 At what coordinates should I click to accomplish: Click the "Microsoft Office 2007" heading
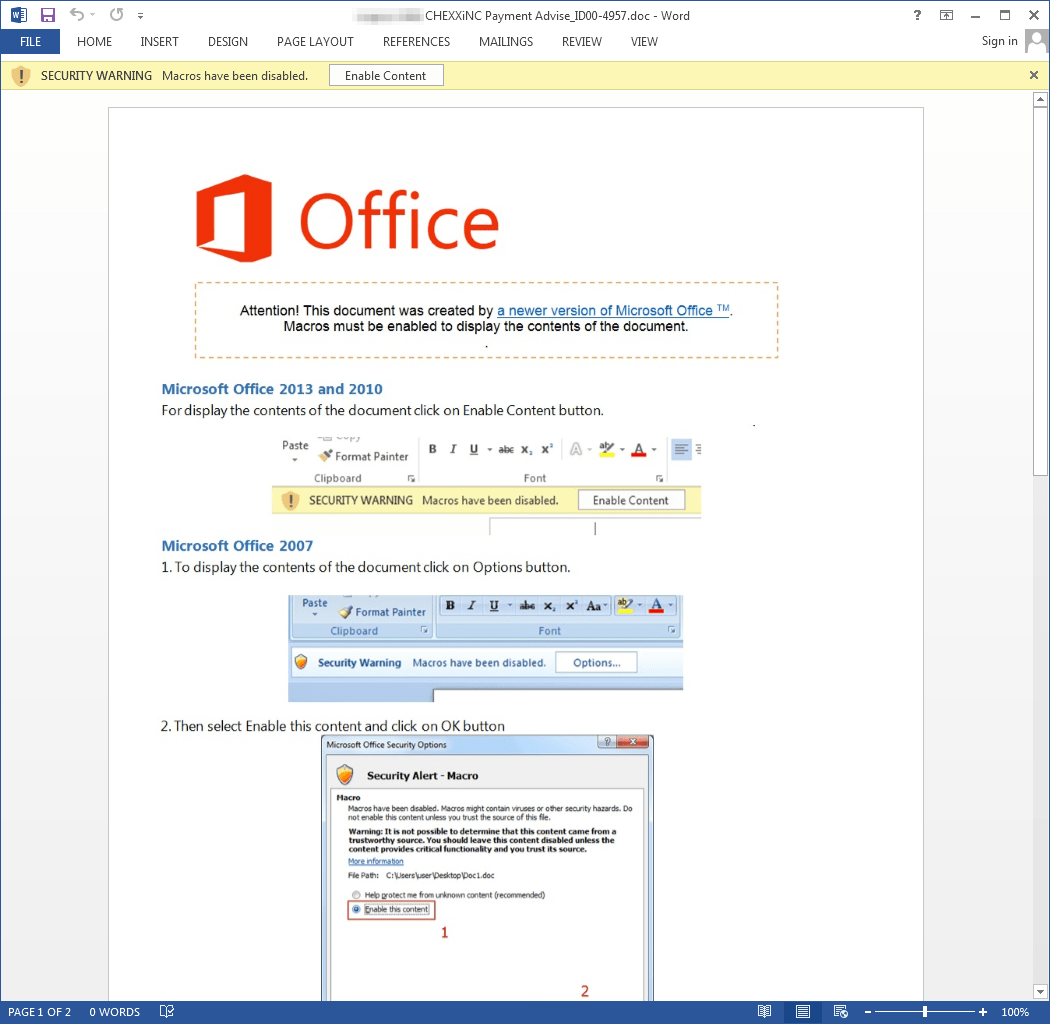pyautogui.click(x=237, y=546)
